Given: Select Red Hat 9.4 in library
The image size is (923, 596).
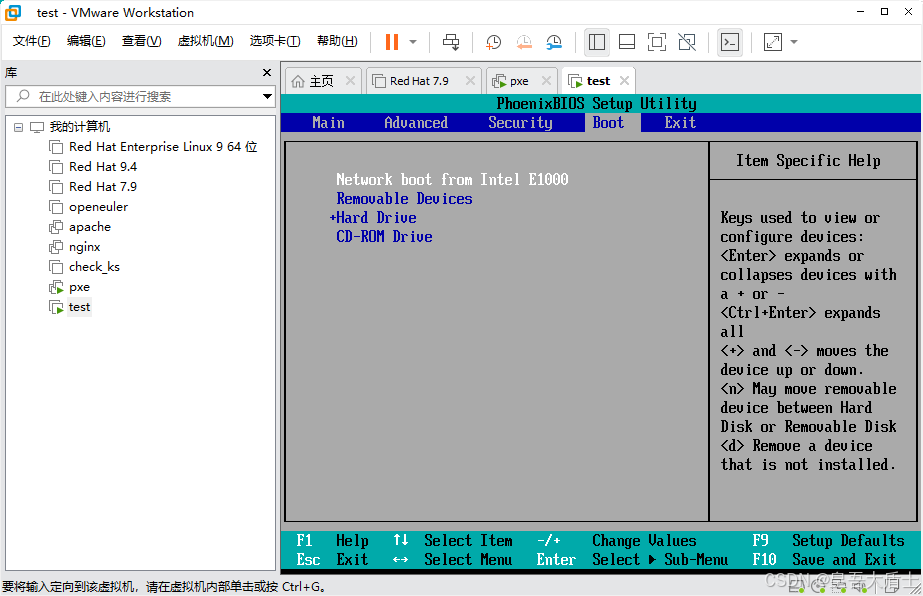Looking at the screenshot, I should pos(103,167).
